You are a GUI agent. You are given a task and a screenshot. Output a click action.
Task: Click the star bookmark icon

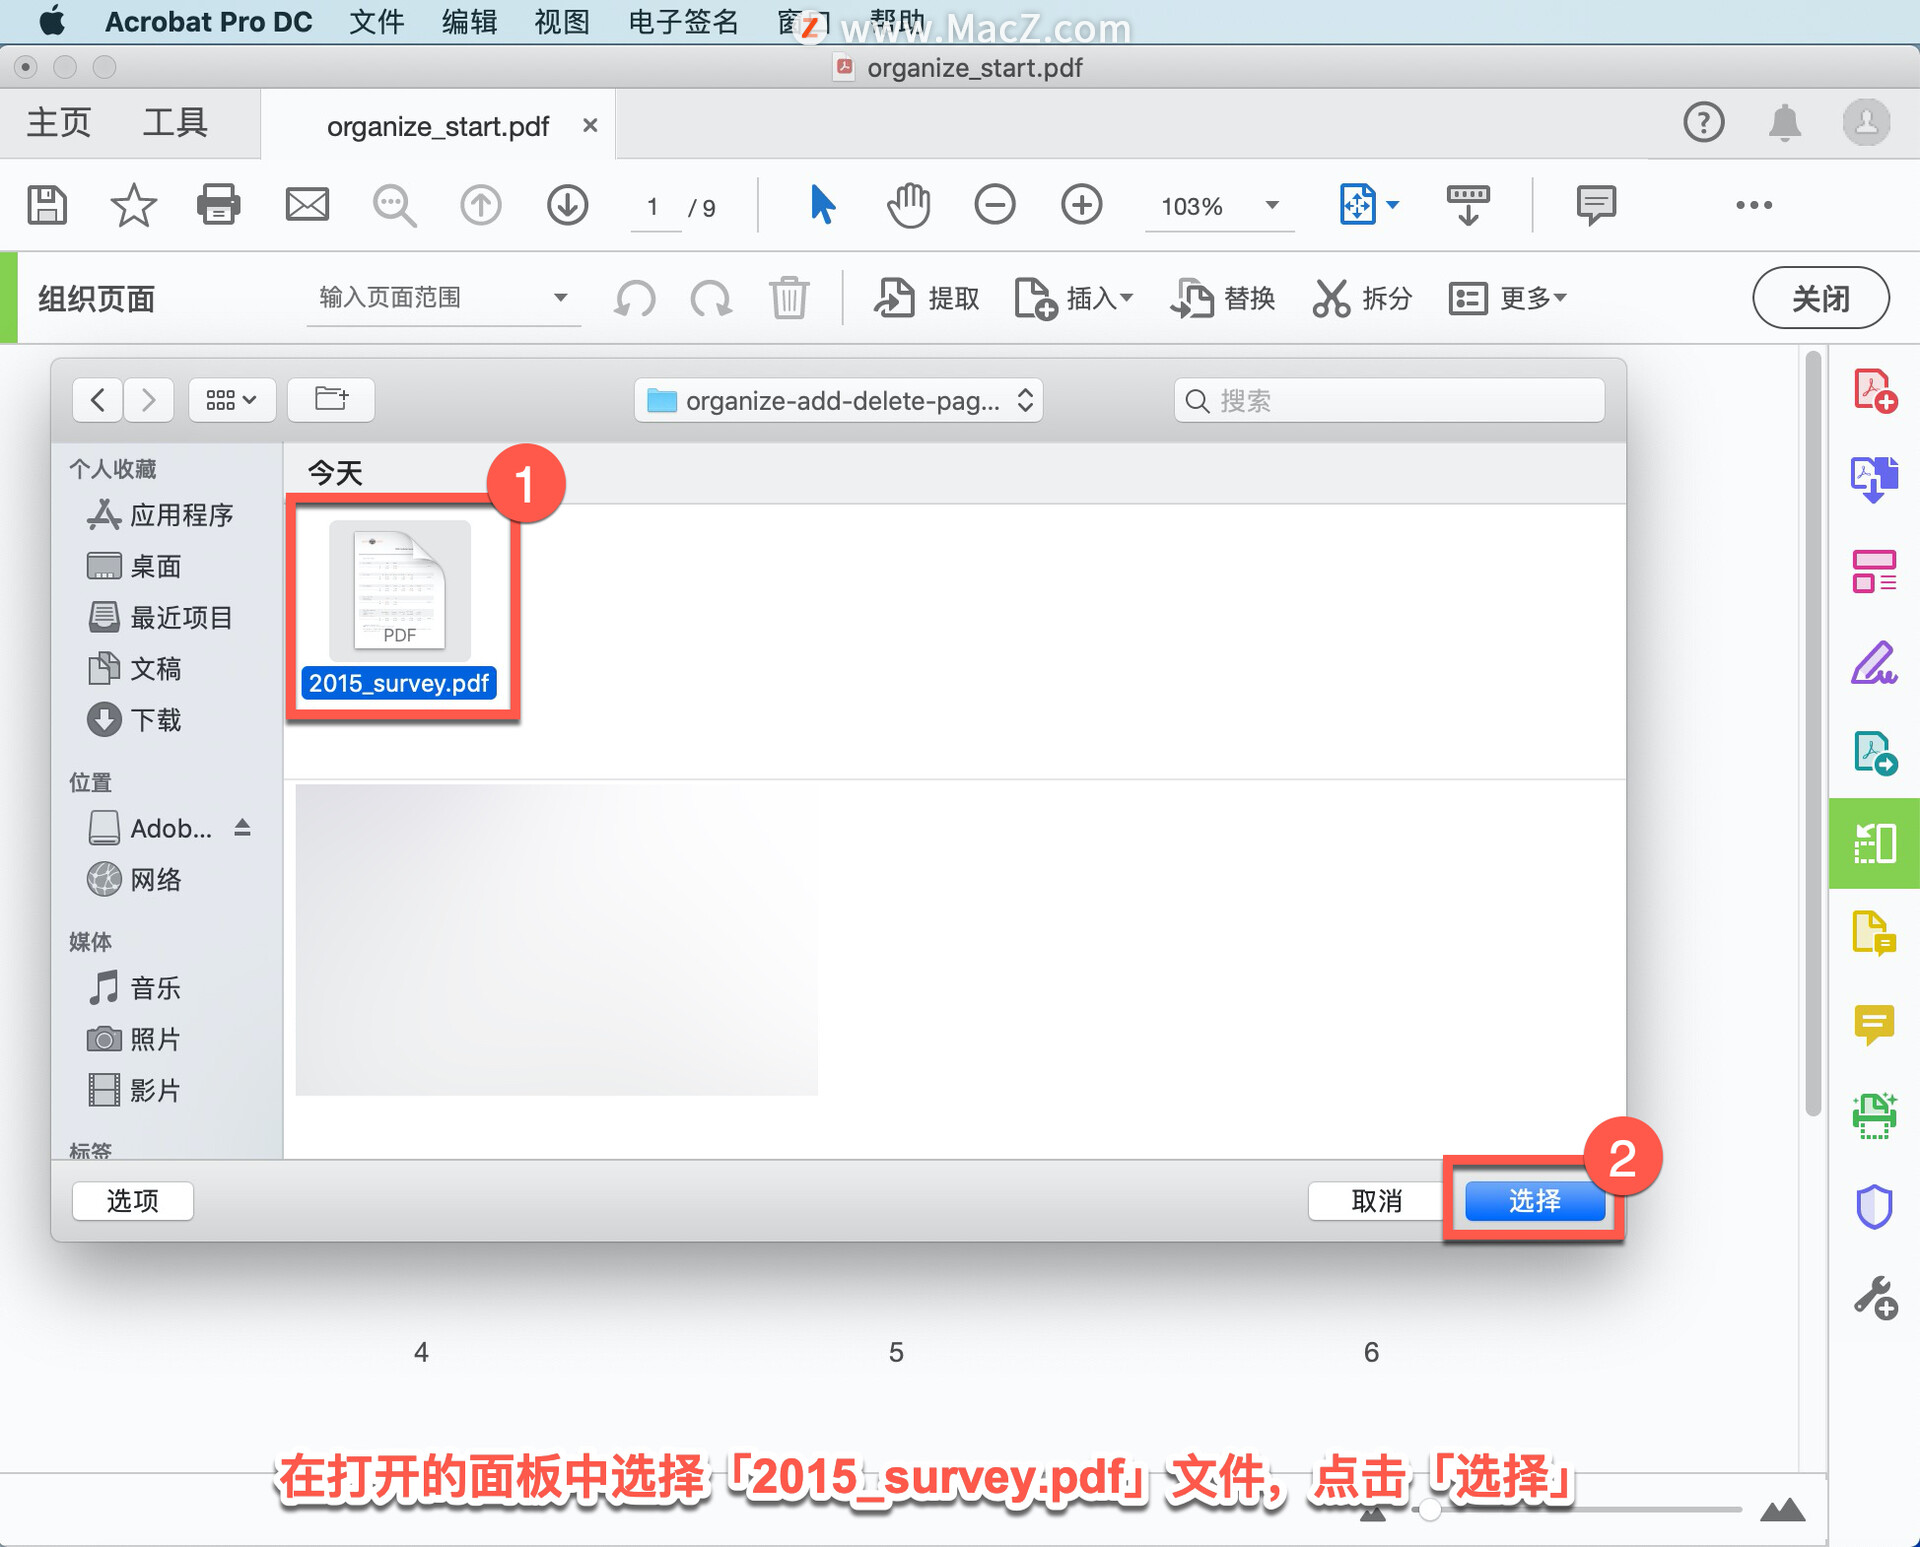[x=133, y=205]
